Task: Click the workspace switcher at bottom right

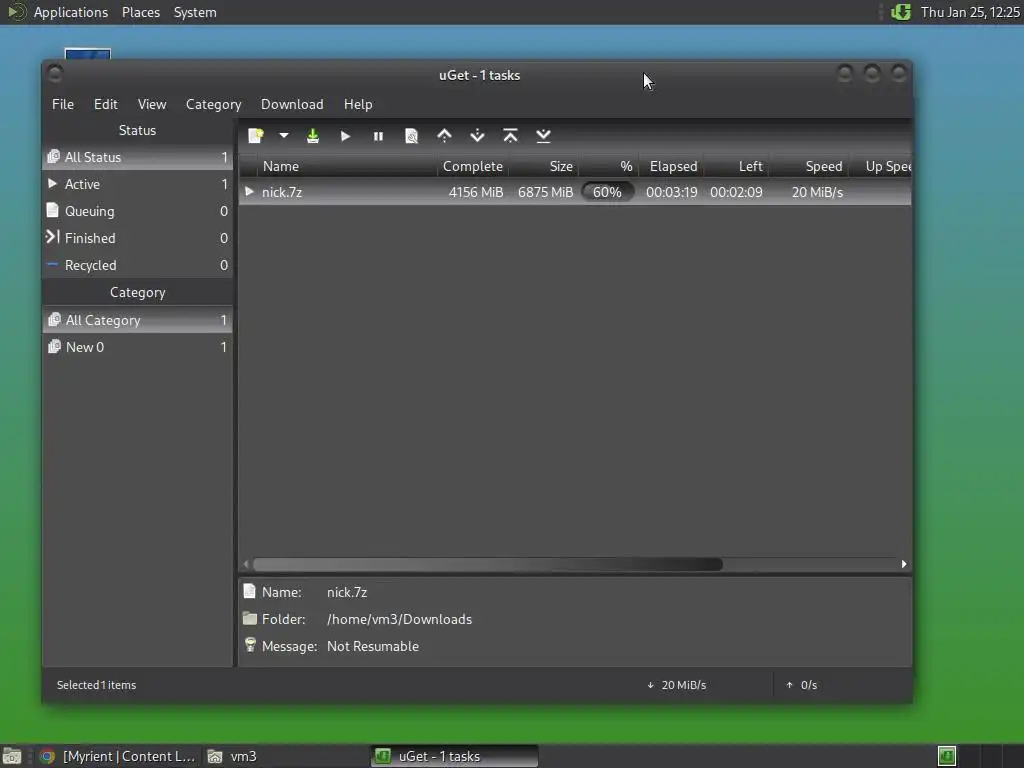Action: (x=980, y=756)
